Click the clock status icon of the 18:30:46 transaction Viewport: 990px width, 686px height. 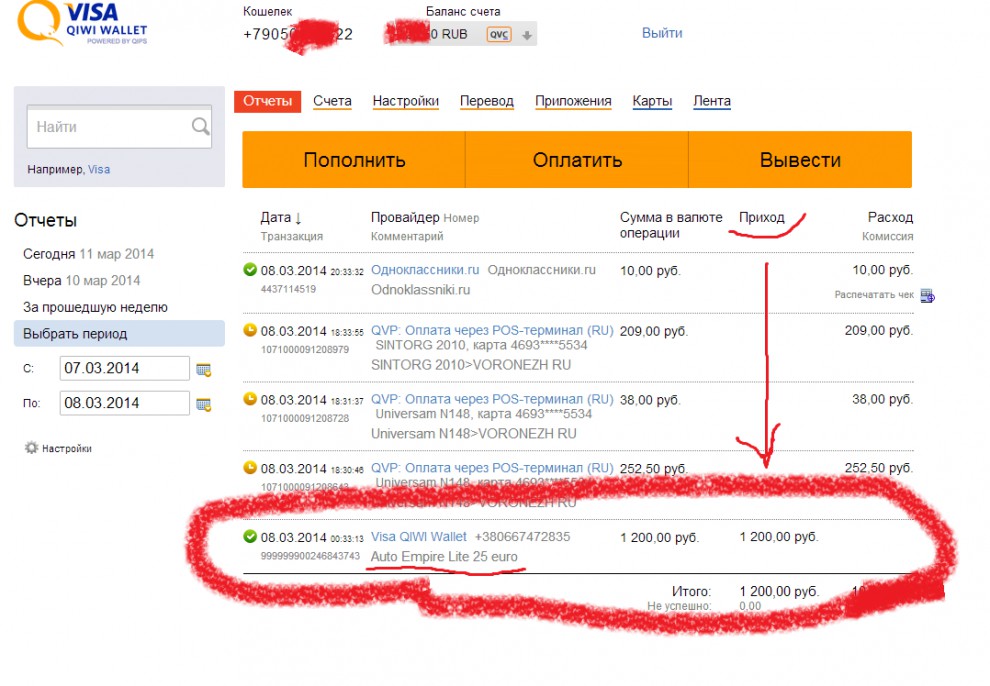pyautogui.click(x=250, y=467)
